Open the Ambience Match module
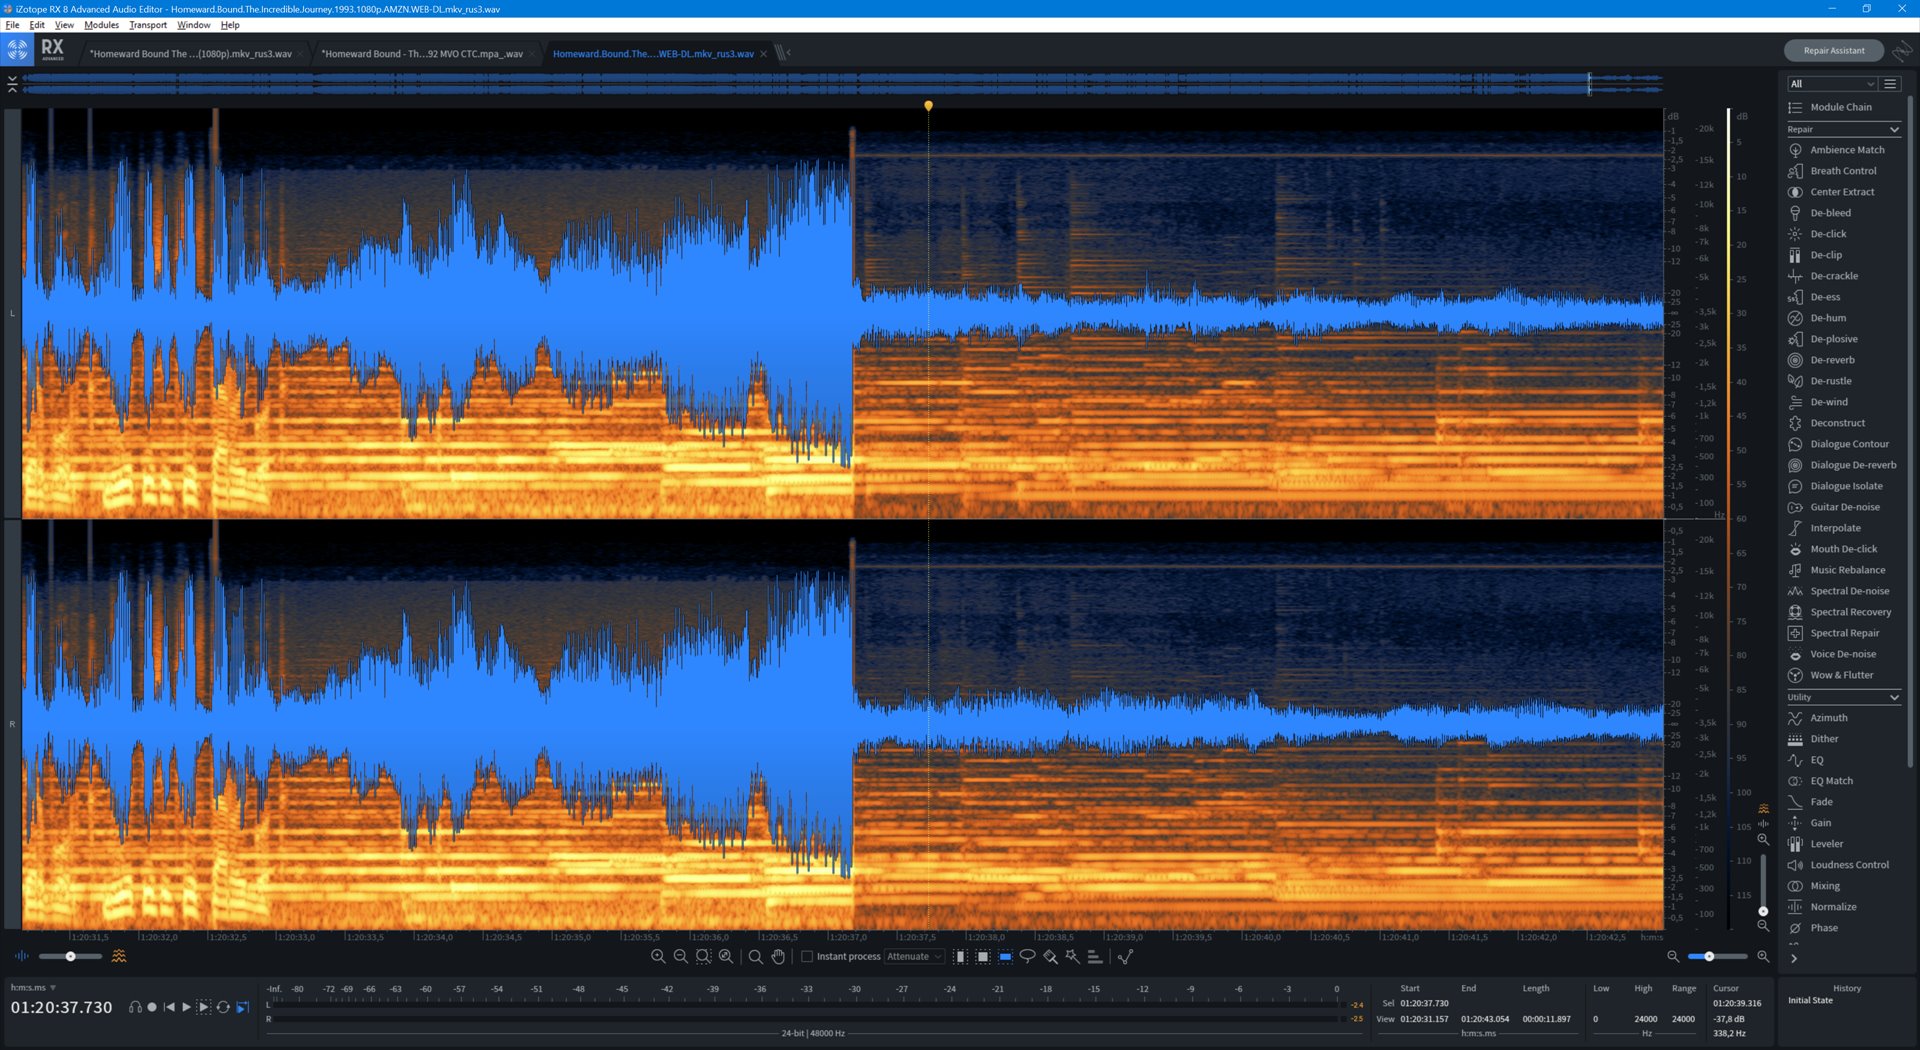1920x1050 pixels. pos(1846,150)
